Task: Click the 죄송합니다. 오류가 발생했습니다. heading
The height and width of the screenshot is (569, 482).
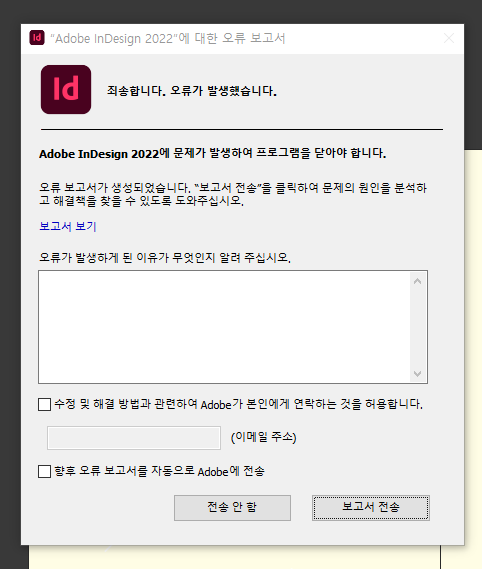Action: (x=192, y=91)
